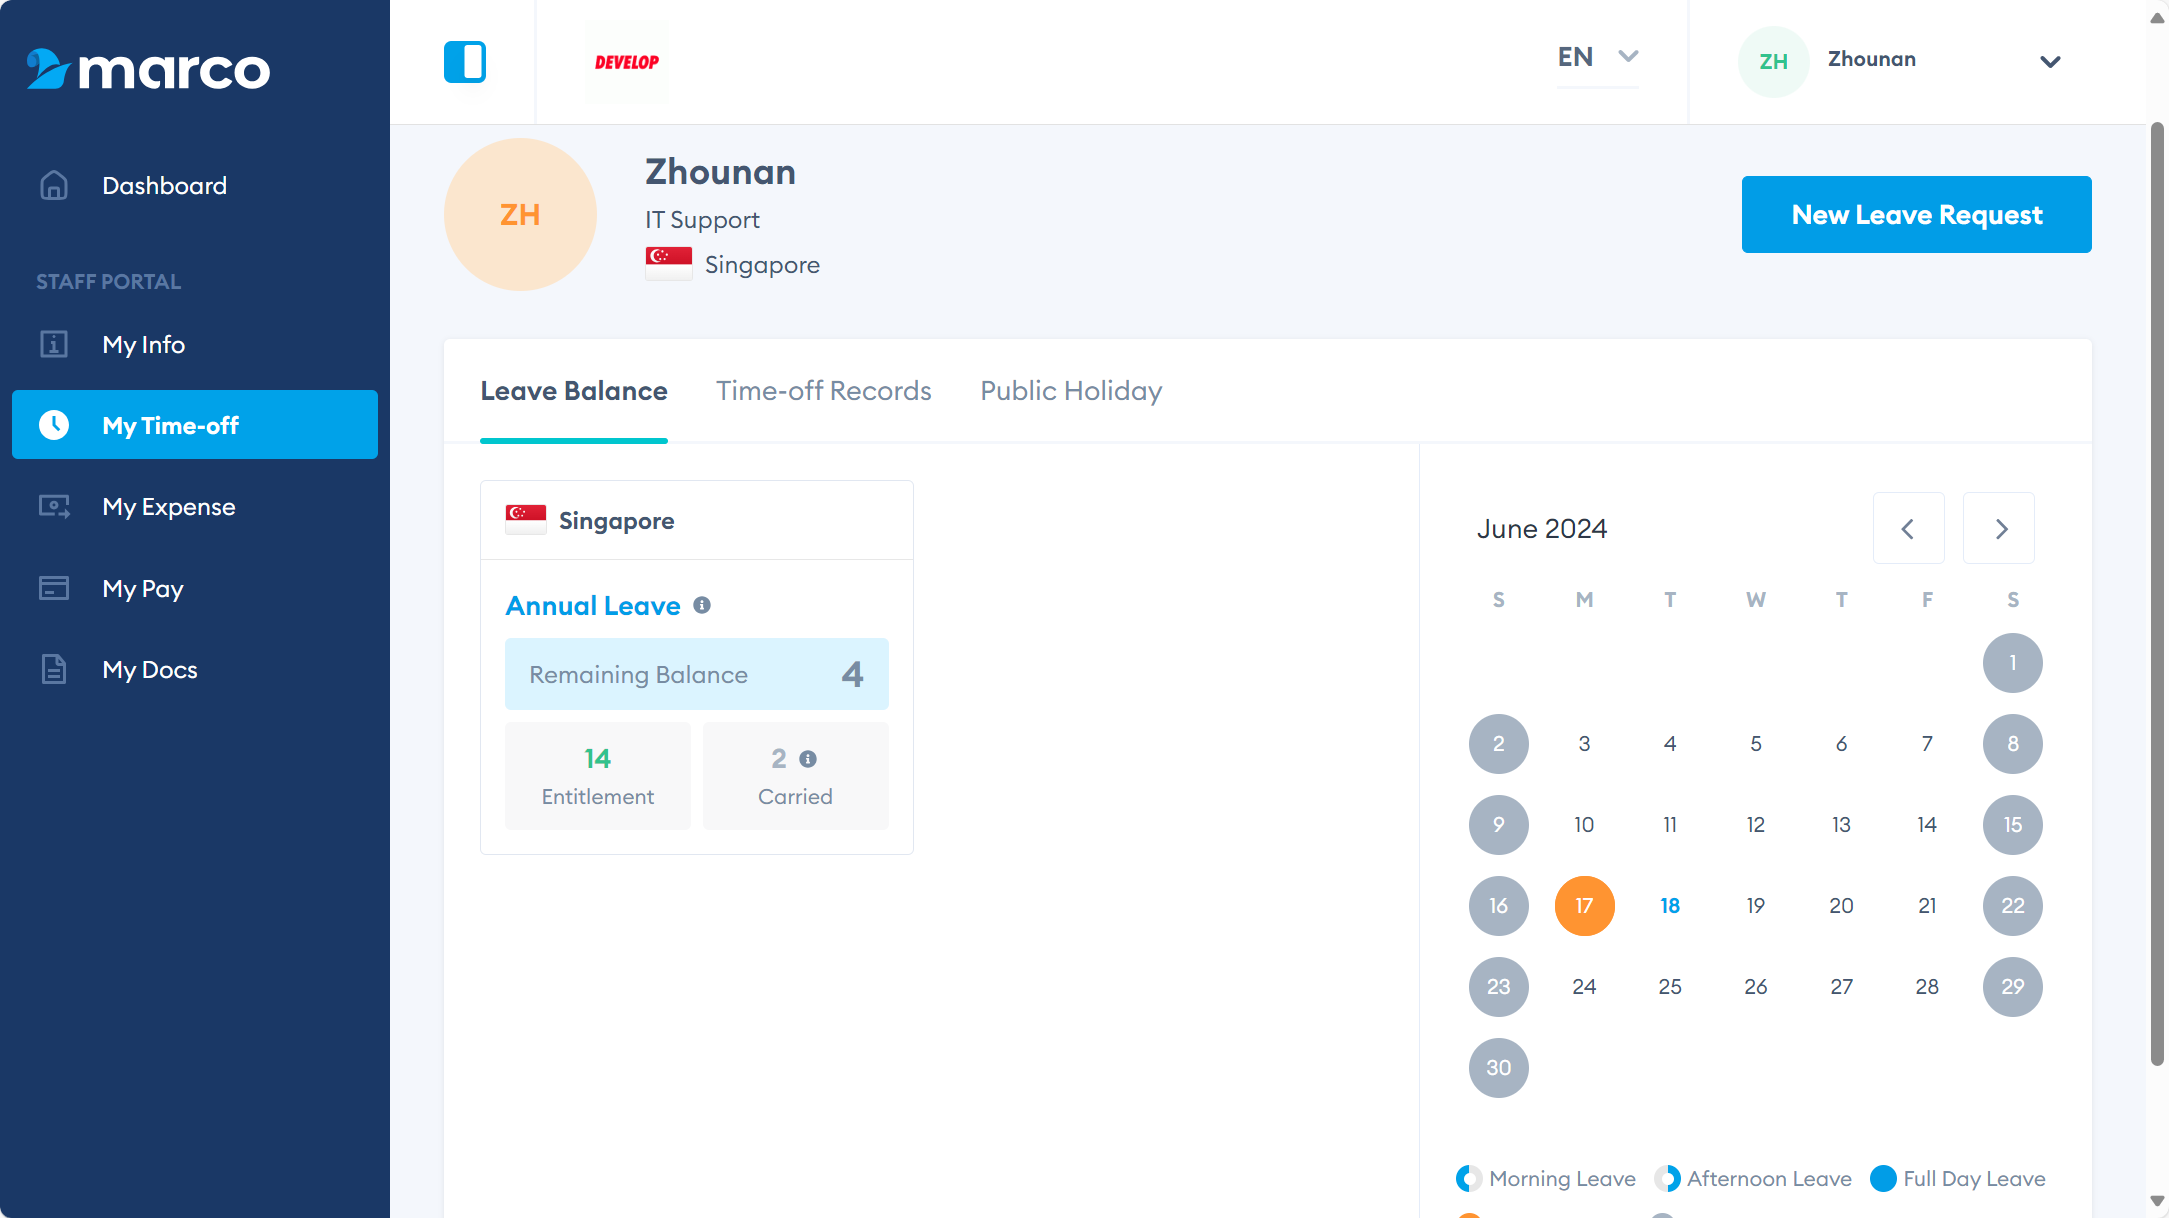Open My Docs in sidebar
Viewport: 2169px width, 1218px height.
pyautogui.click(x=149, y=670)
